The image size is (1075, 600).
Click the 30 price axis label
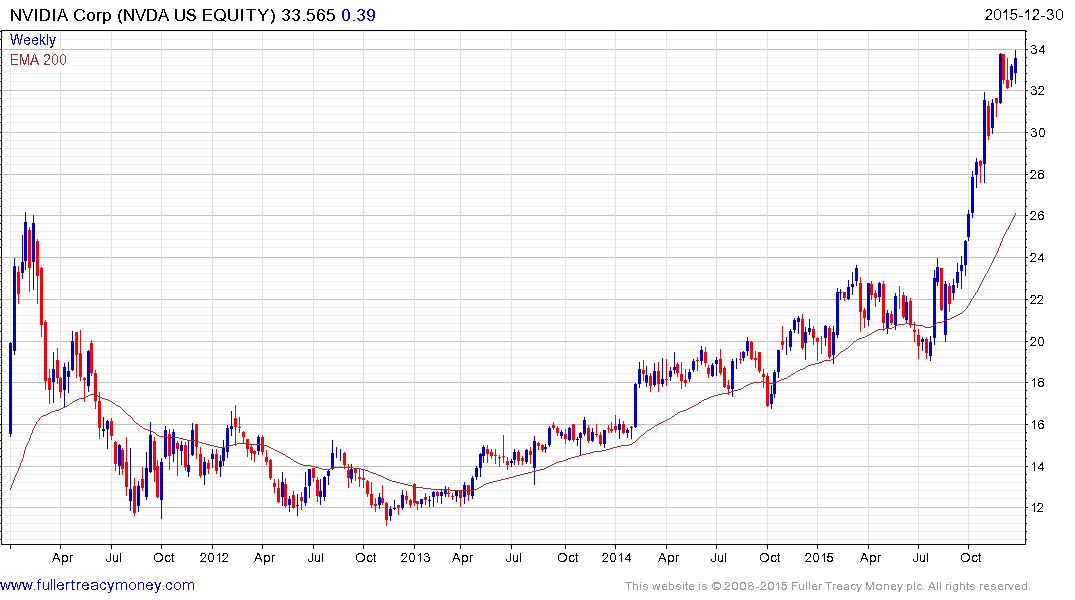(x=1038, y=132)
